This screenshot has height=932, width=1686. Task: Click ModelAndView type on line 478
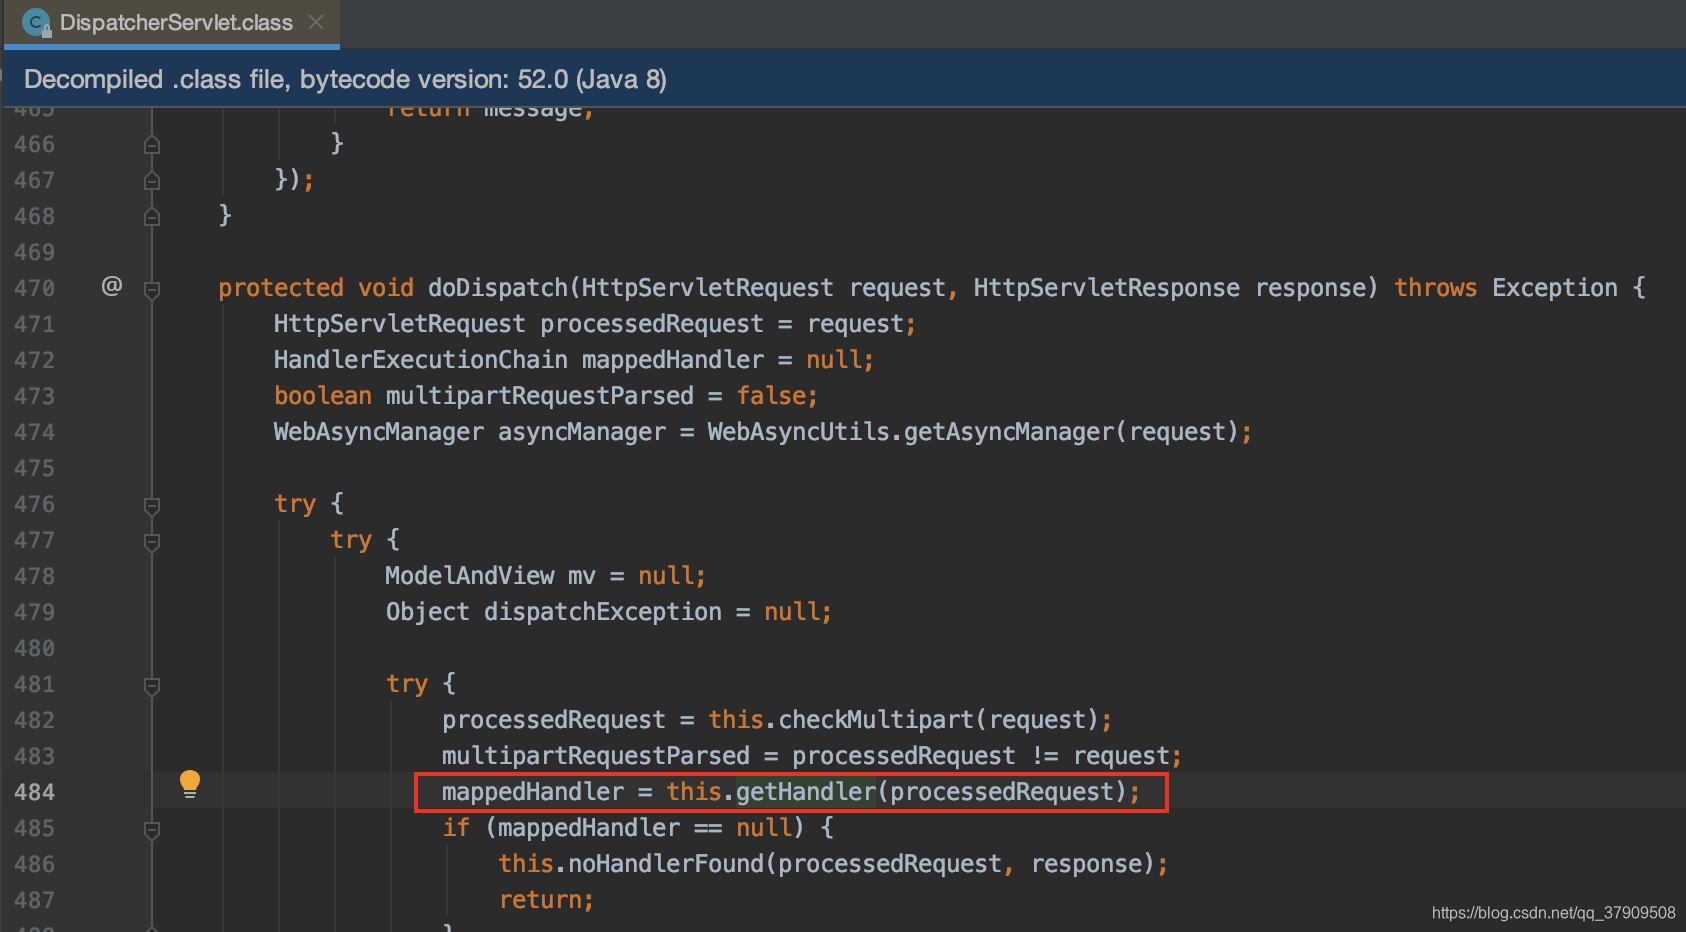pyautogui.click(x=470, y=576)
